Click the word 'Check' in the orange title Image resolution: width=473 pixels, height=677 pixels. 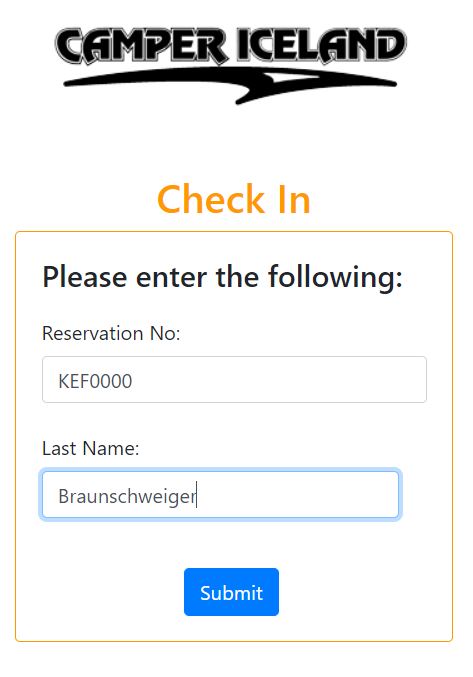(x=211, y=199)
